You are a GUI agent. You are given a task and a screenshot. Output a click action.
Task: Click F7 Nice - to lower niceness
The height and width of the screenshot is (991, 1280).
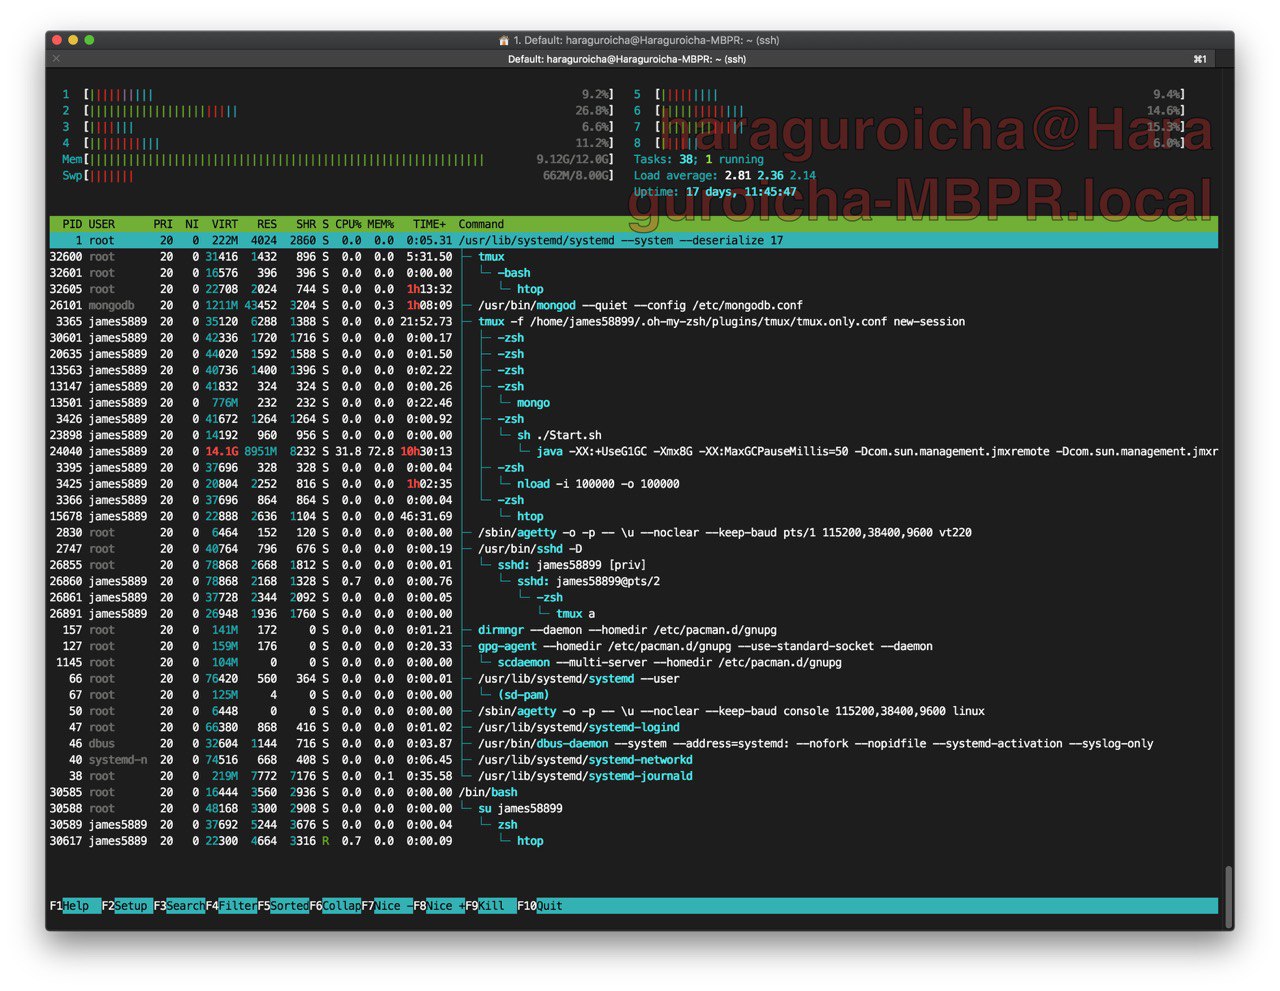(387, 906)
